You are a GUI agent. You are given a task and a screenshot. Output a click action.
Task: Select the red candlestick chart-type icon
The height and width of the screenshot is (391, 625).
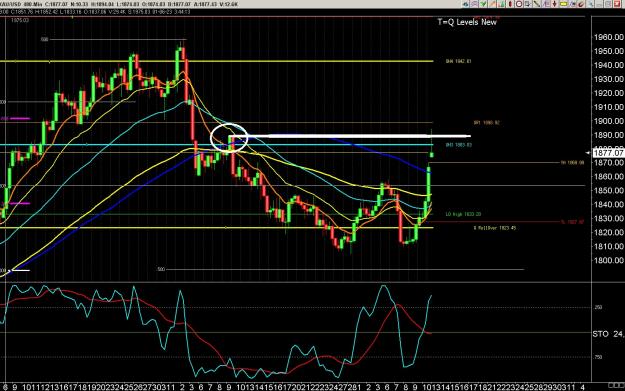[x=510, y=4]
